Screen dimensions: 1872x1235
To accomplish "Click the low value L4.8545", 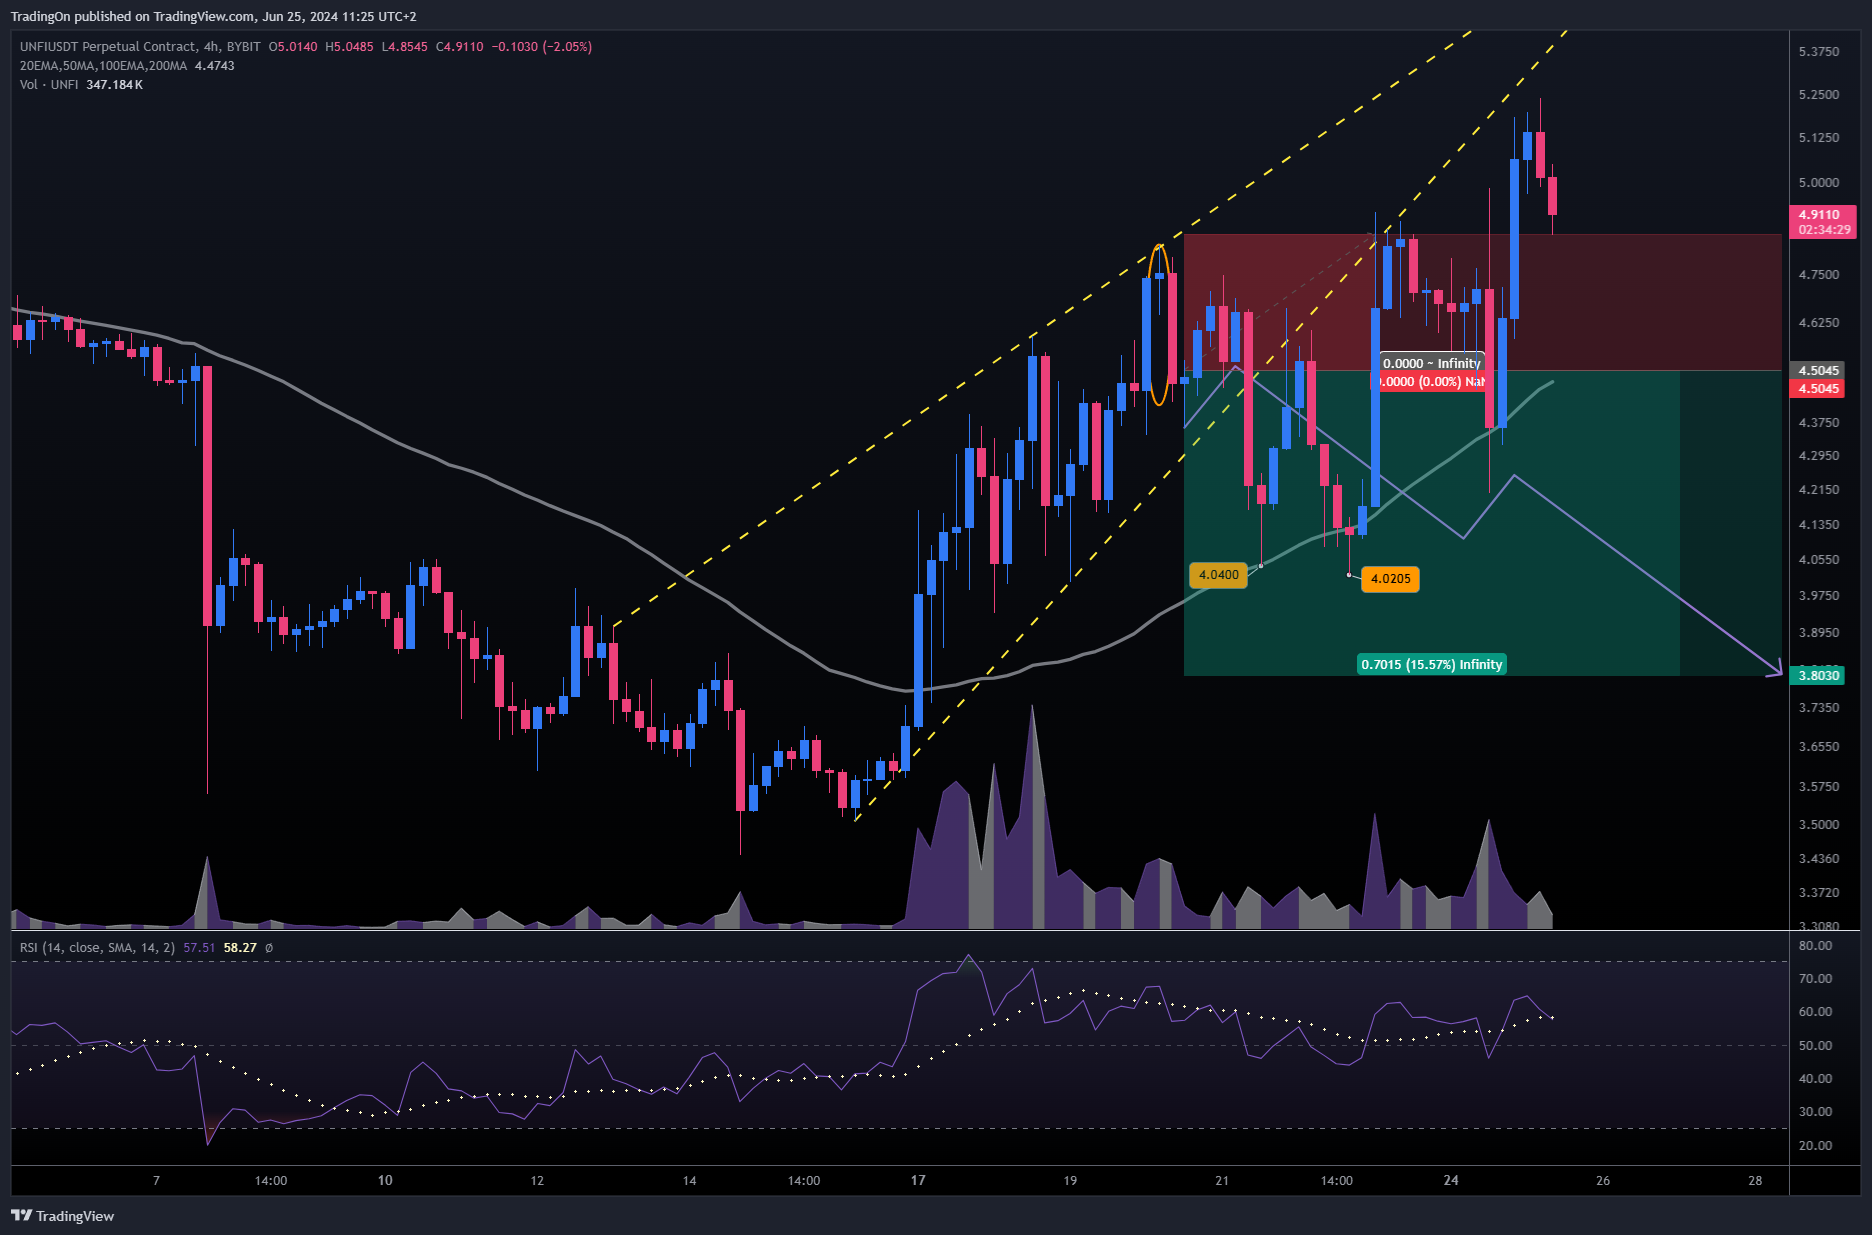I will click(405, 46).
